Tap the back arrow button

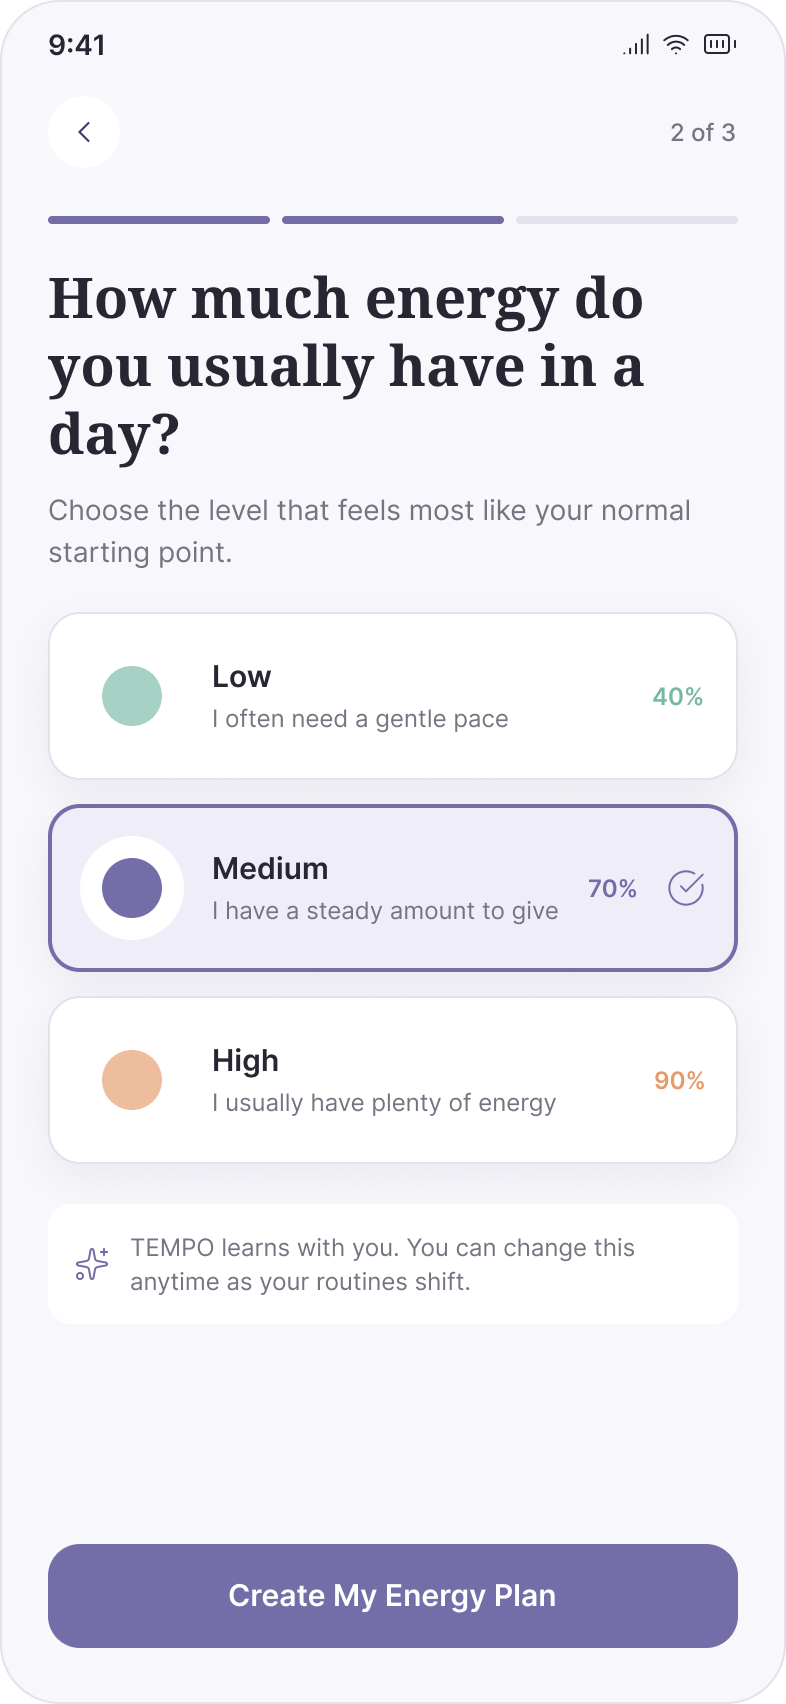[84, 132]
